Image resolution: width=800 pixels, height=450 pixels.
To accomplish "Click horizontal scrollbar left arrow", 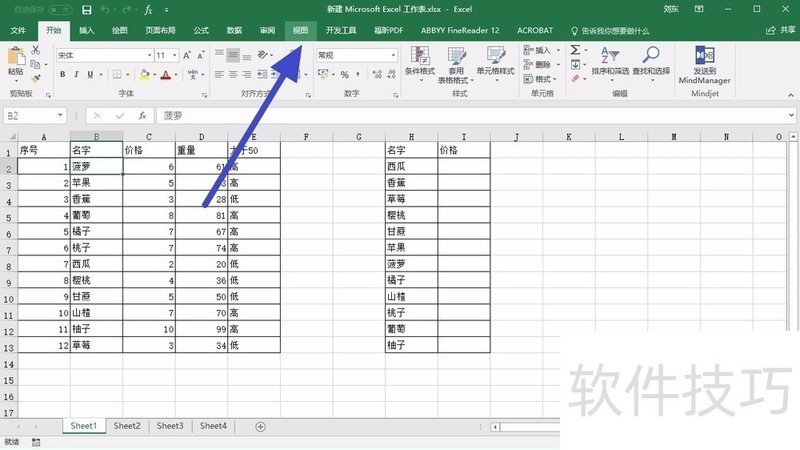I will (x=495, y=427).
